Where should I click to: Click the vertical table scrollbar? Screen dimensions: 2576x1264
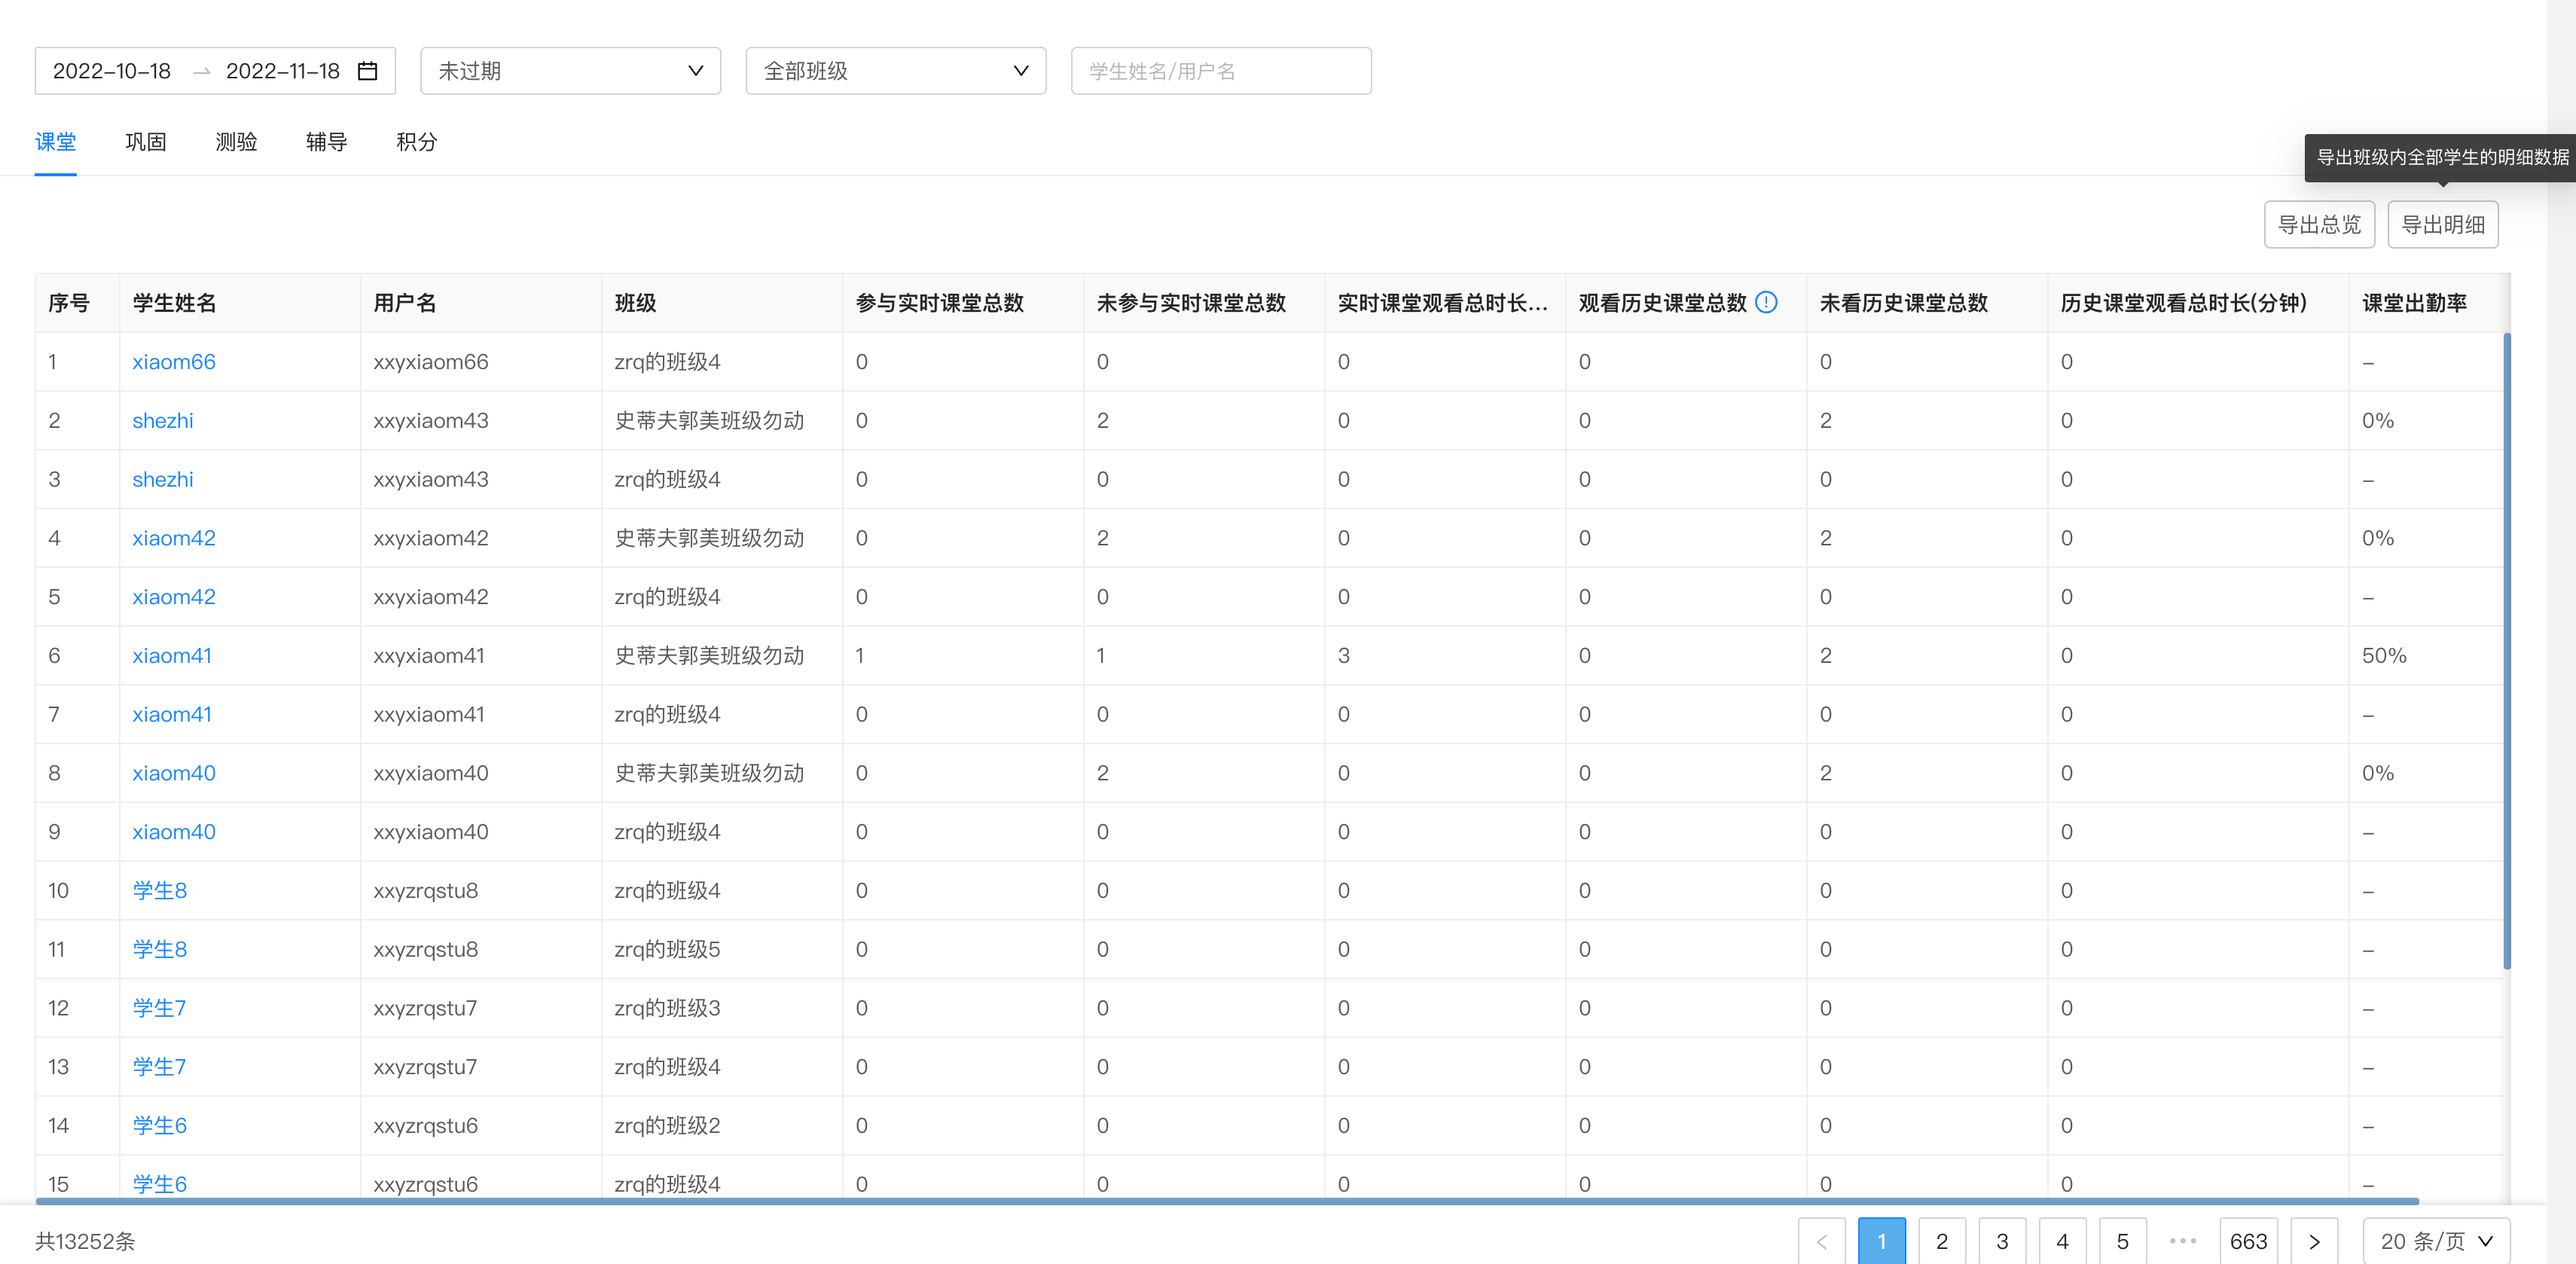[2507, 650]
